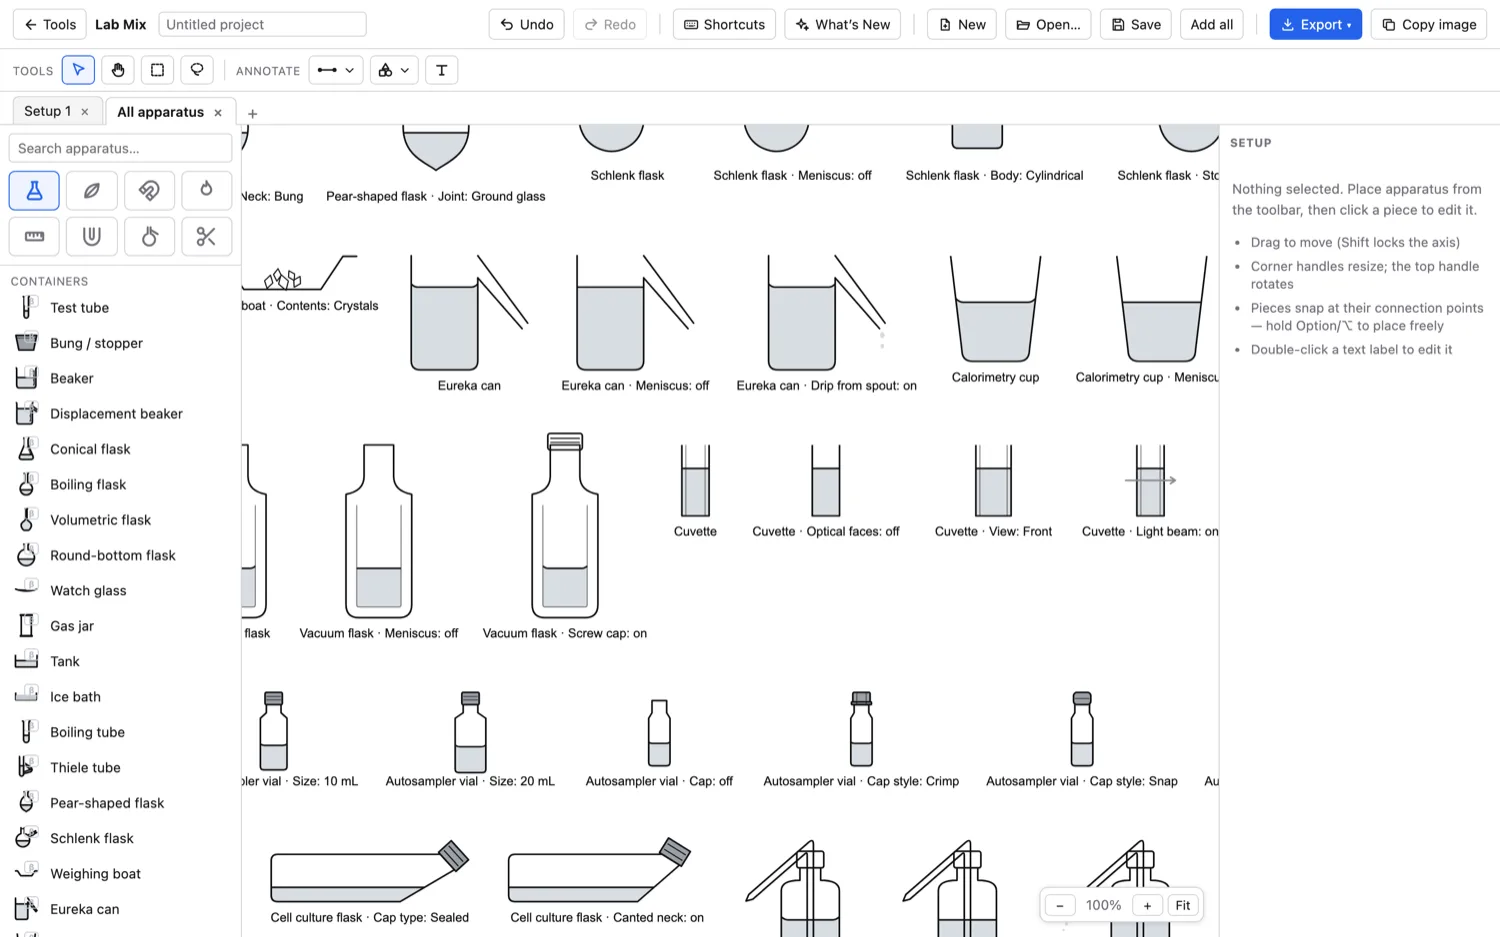Click the Vacuum flask Screw cap drawing
This screenshot has width=1500, height=937.
click(x=565, y=525)
